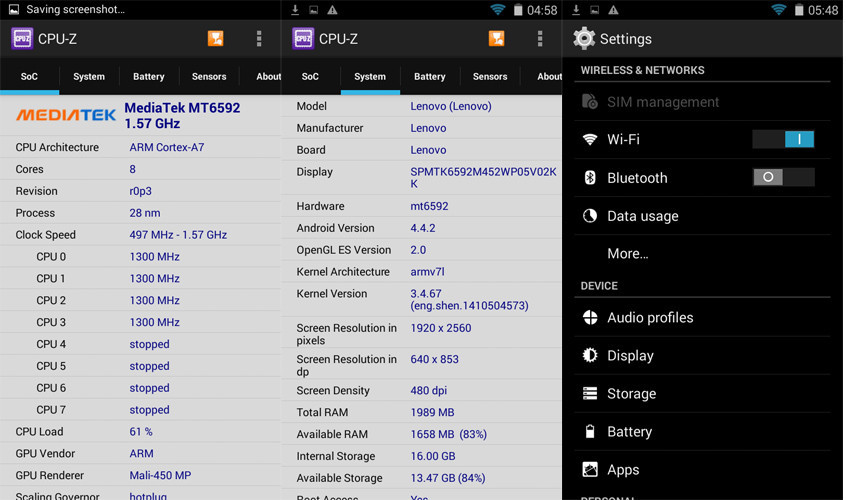Tap the Bluetooth symbol icon in Settings
This screenshot has width=846, height=500.
[590, 178]
